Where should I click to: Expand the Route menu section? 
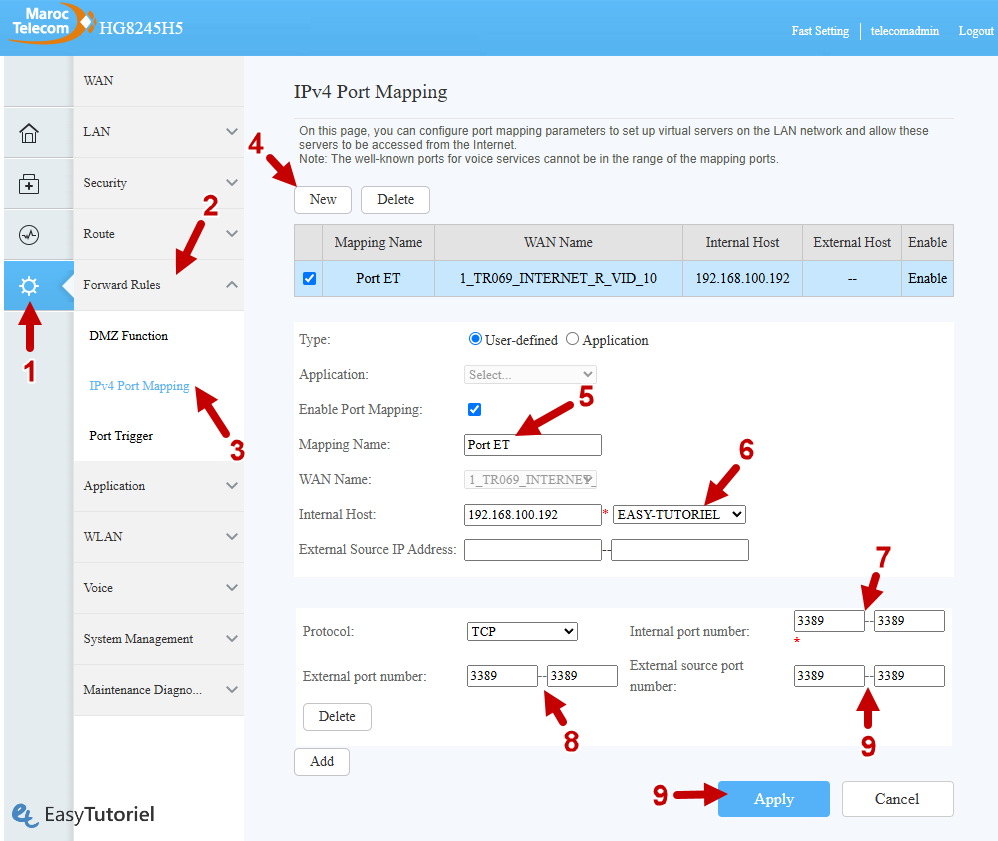click(x=158, y=234)
